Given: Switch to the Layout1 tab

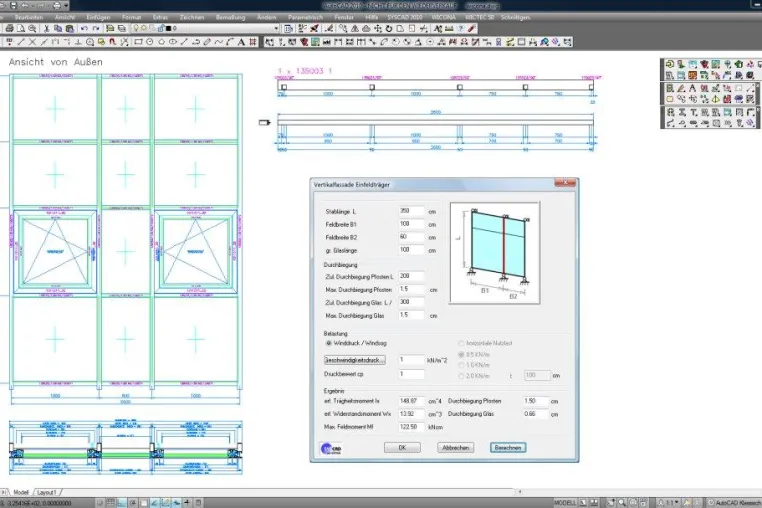Looking at the screenshot, I should pyautogui.click(x=47, y=492).
